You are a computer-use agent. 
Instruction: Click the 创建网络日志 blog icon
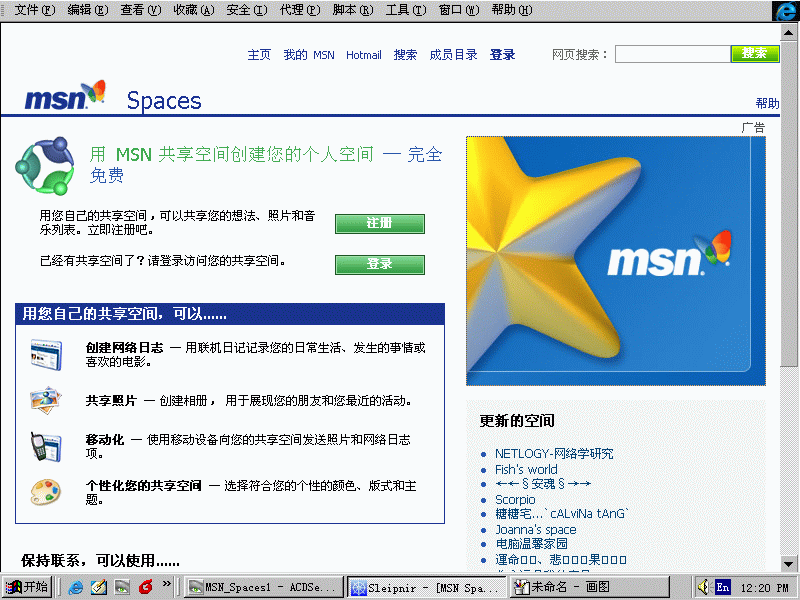point(46,354)
